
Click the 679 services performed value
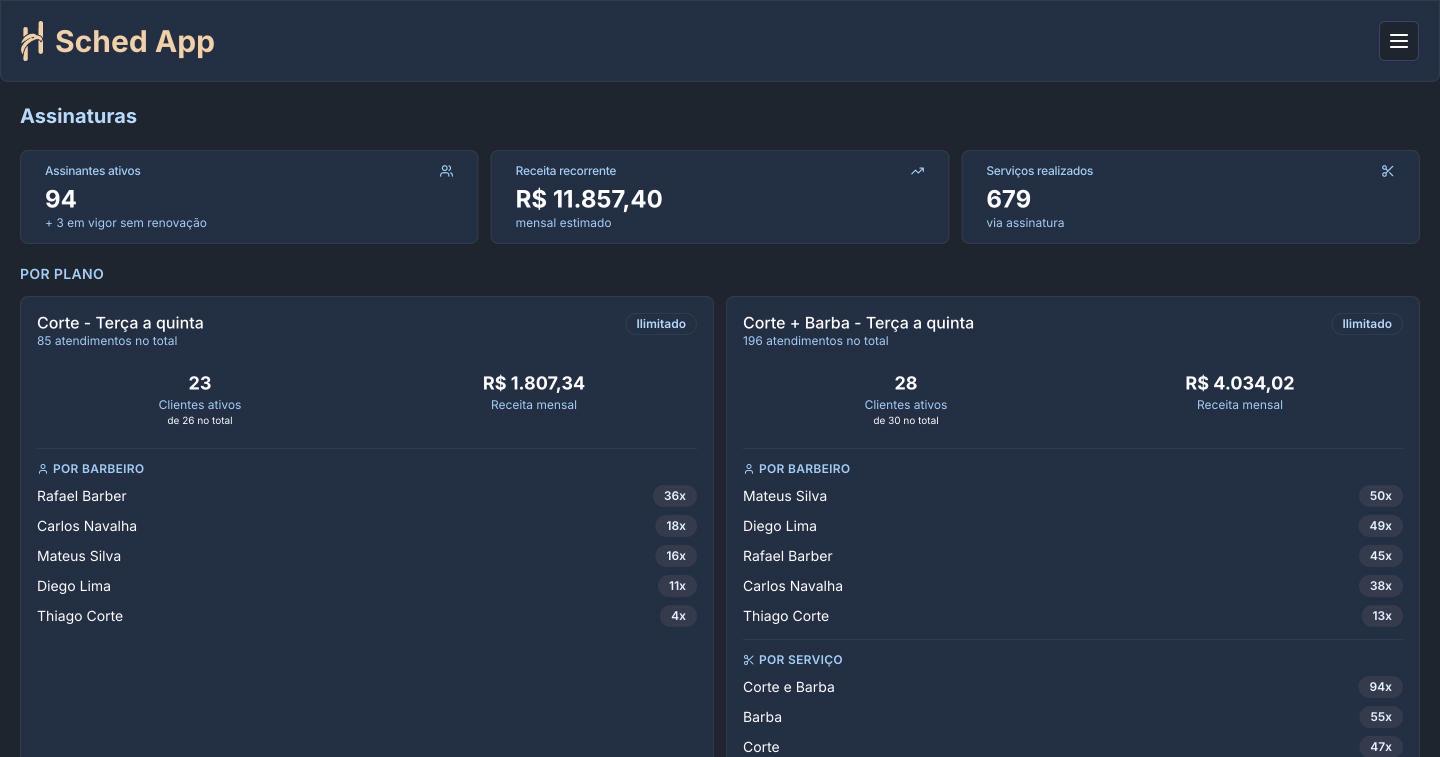[x=1008, y=199]
